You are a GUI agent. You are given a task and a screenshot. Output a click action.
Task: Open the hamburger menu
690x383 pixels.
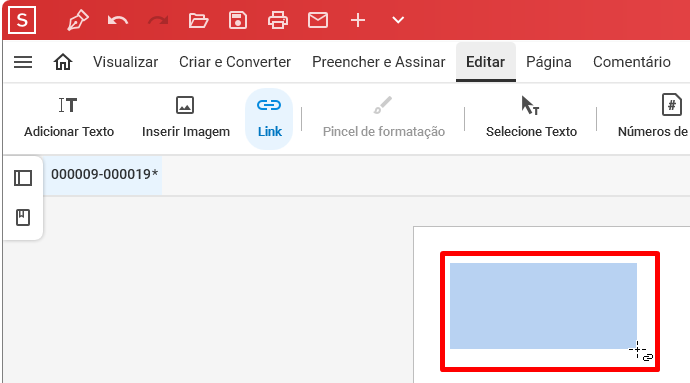(x=23, y=62)
